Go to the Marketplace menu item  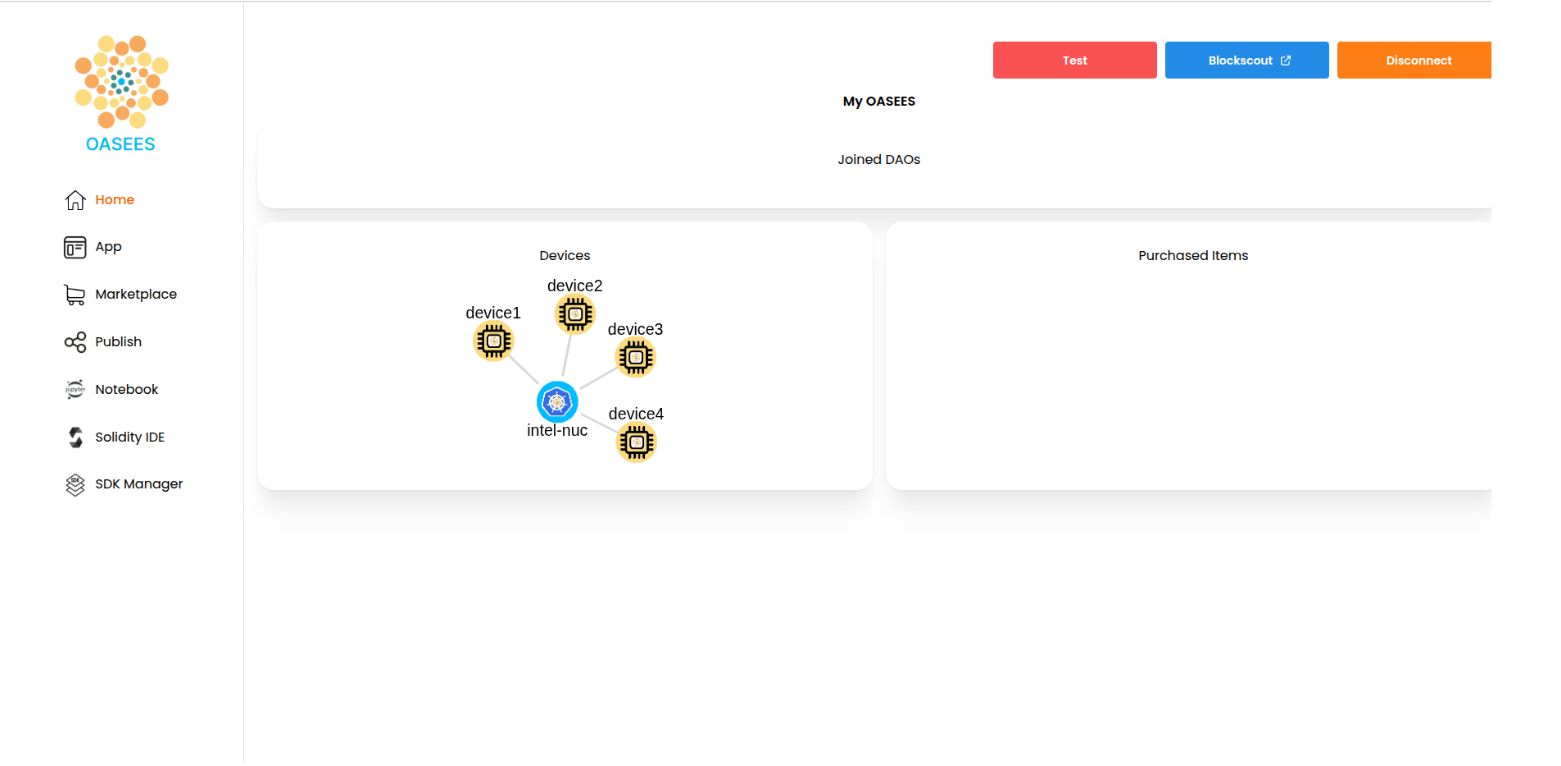[136, 295]
